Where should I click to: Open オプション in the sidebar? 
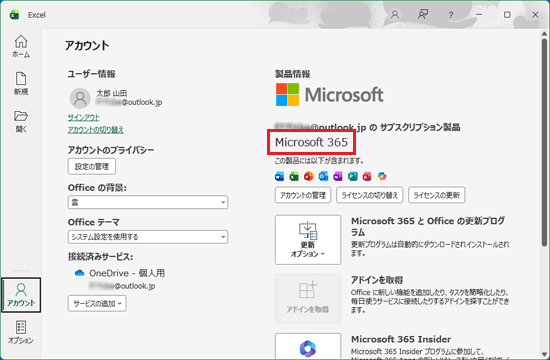(21, 332)
